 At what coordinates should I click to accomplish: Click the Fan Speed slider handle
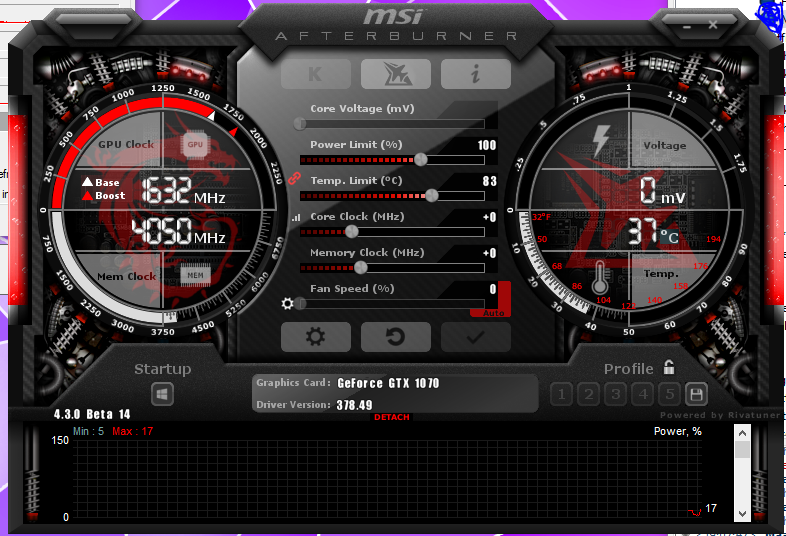pyautogui.click(x=300, y=304)
